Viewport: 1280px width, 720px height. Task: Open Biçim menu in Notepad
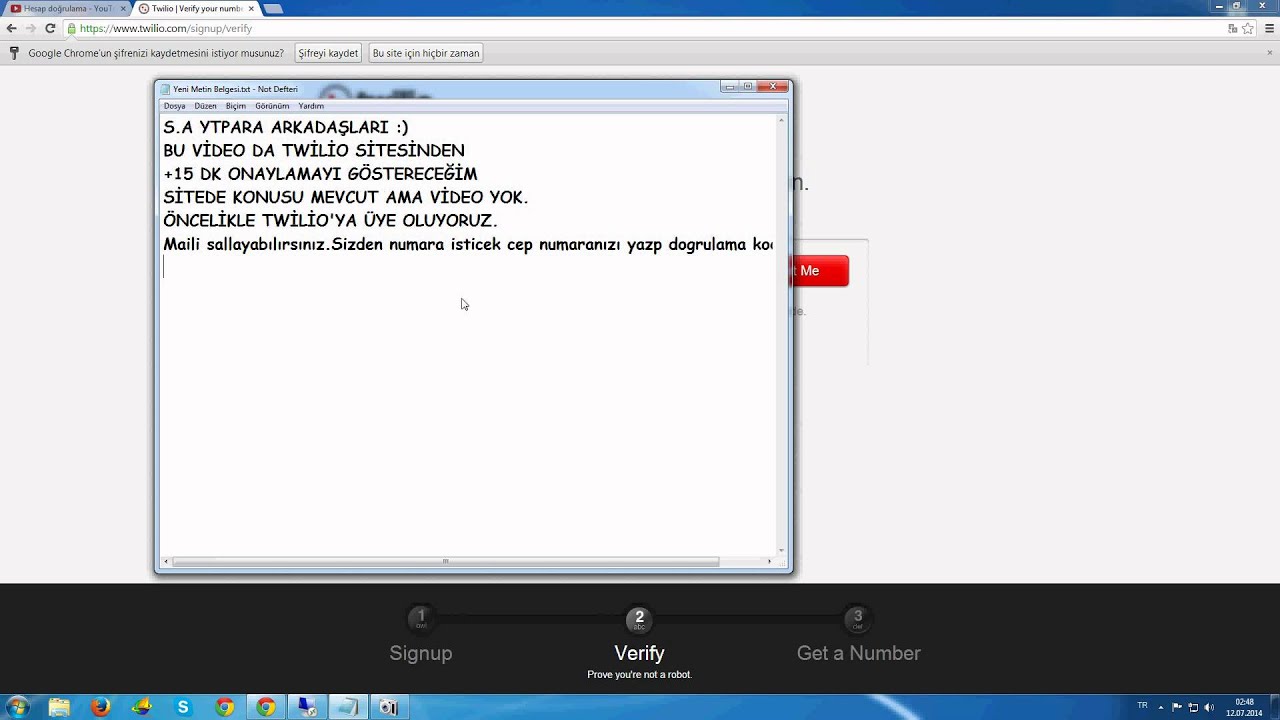(236, 106)
